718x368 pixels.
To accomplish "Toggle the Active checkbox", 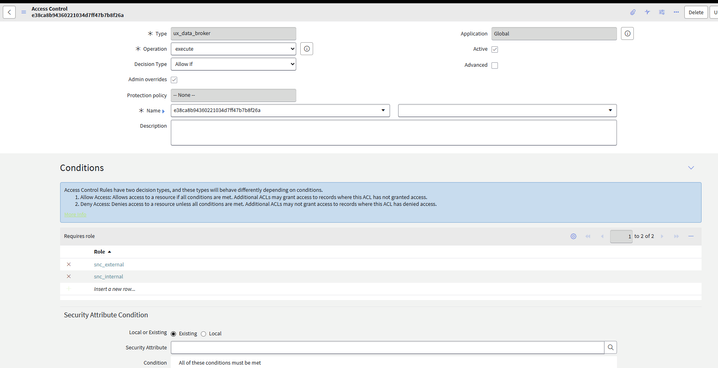I will click(495, 49).
